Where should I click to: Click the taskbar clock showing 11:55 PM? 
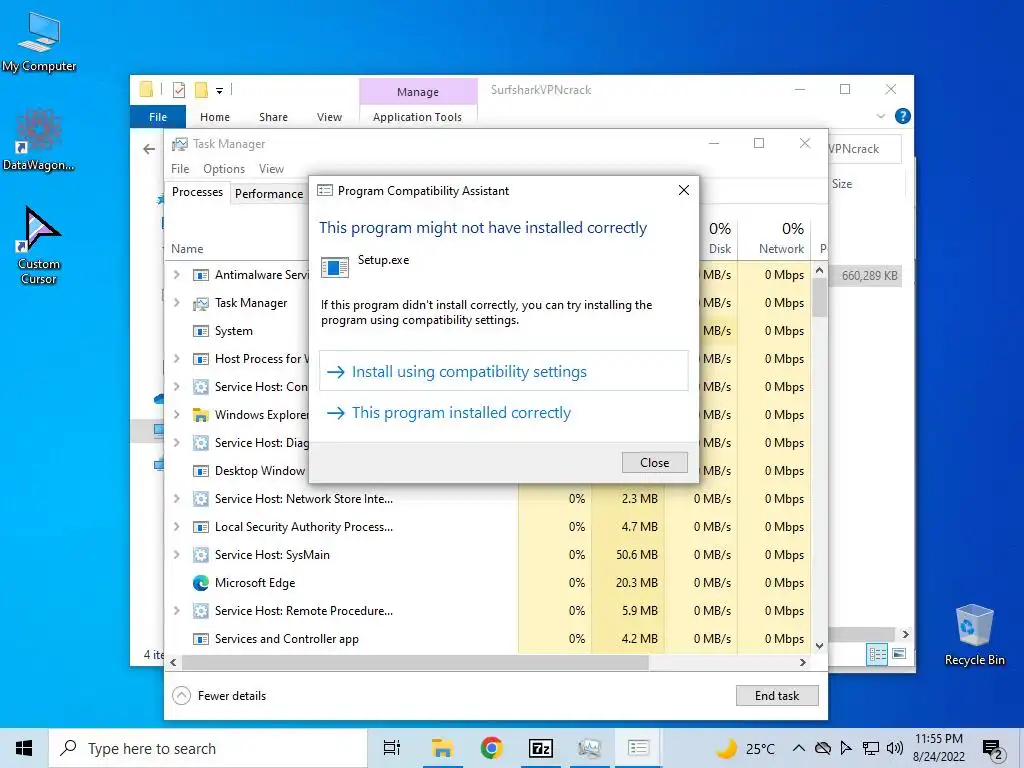pos(938,748)
